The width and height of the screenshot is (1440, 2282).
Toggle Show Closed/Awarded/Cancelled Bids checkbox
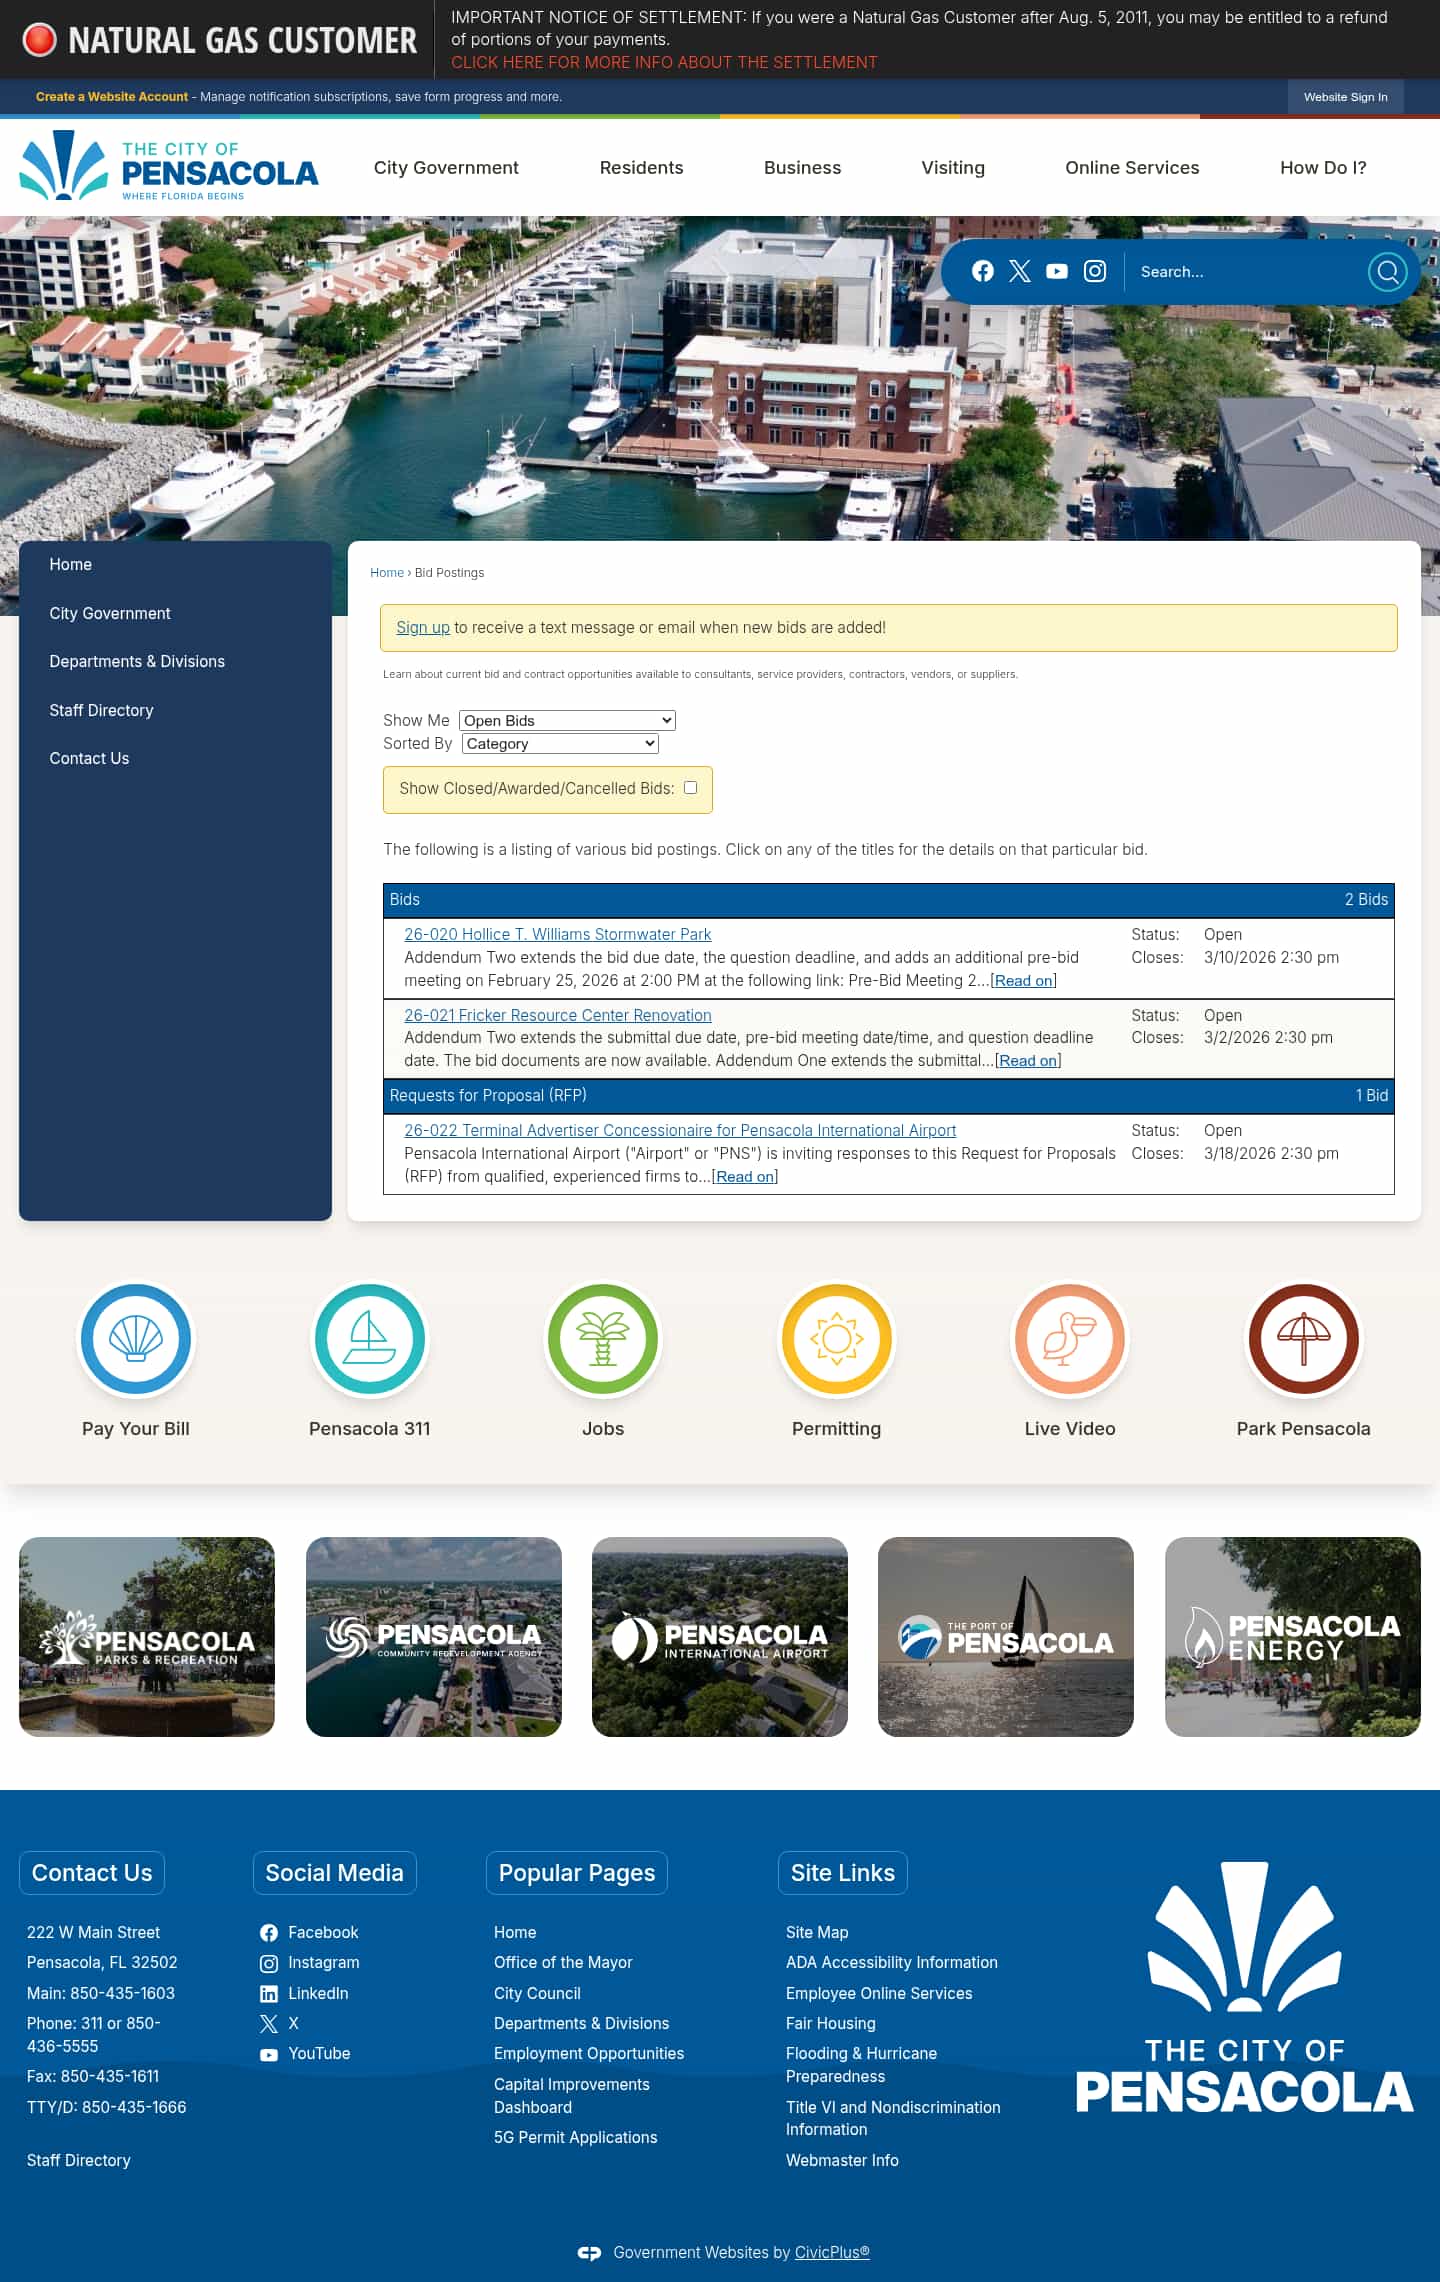pos(690,788)
